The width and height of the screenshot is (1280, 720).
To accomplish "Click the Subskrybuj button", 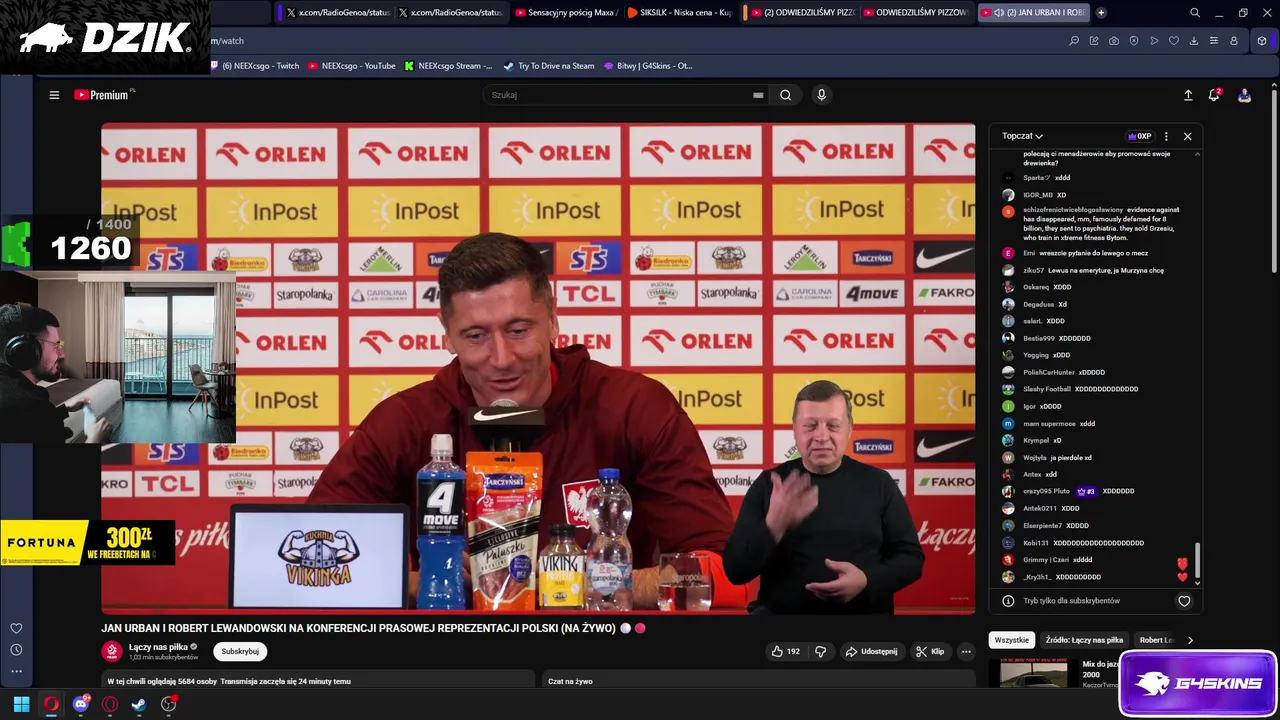I will [240, 651].
